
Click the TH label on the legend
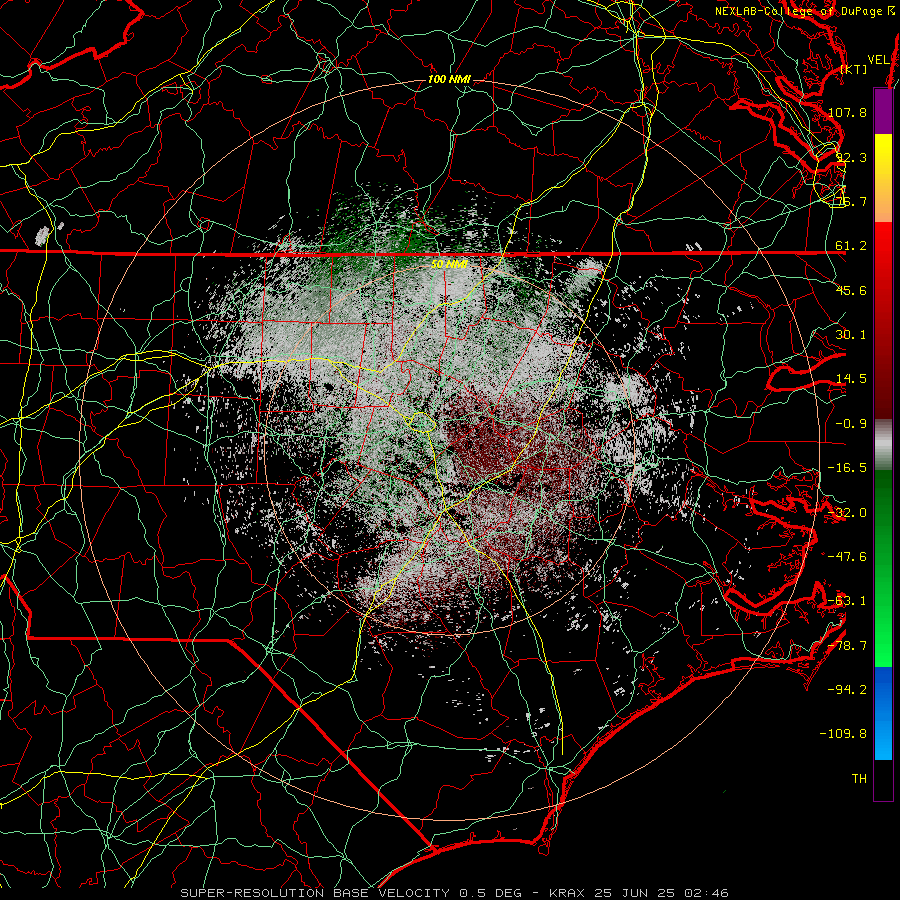coord(859,779)
